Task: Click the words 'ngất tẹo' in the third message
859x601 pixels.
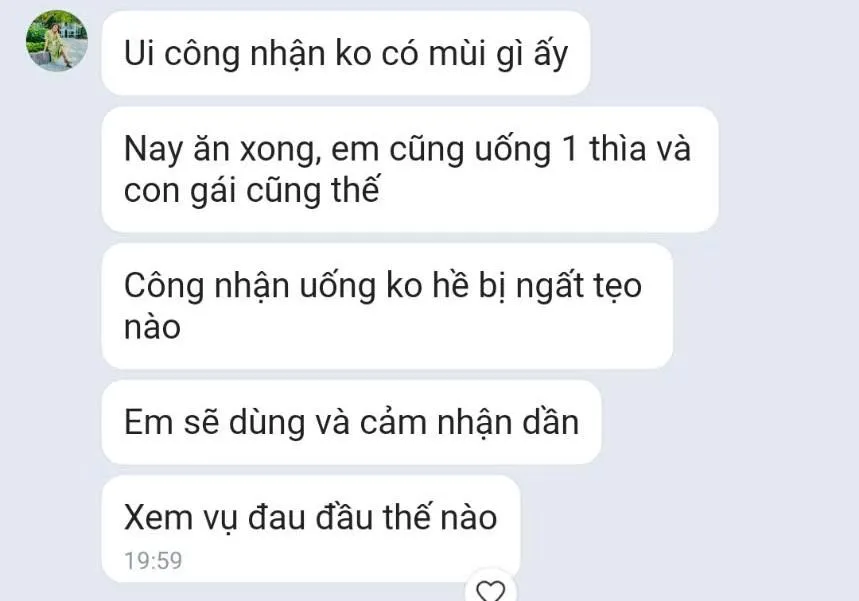Action: [579, 286]
